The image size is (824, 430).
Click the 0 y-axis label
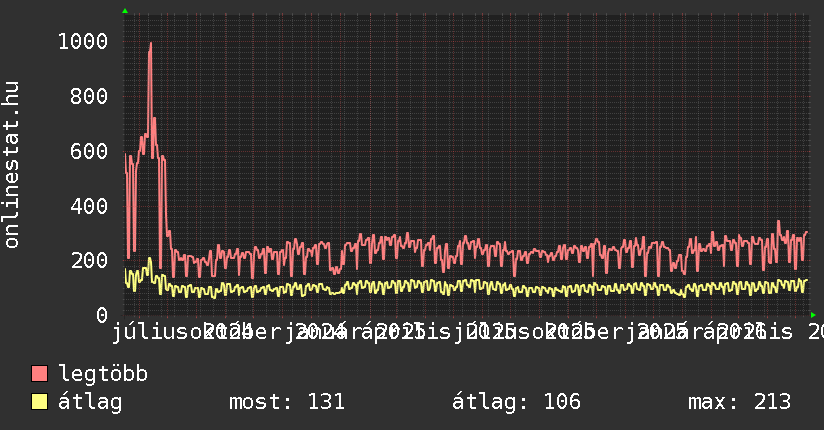(102, 315)
